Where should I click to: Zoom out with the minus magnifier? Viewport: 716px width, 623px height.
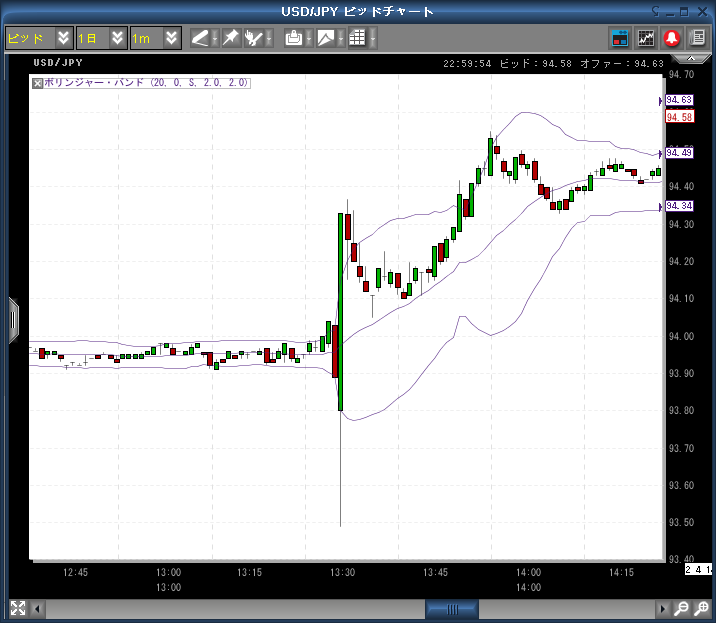click(x=681, y=608)
